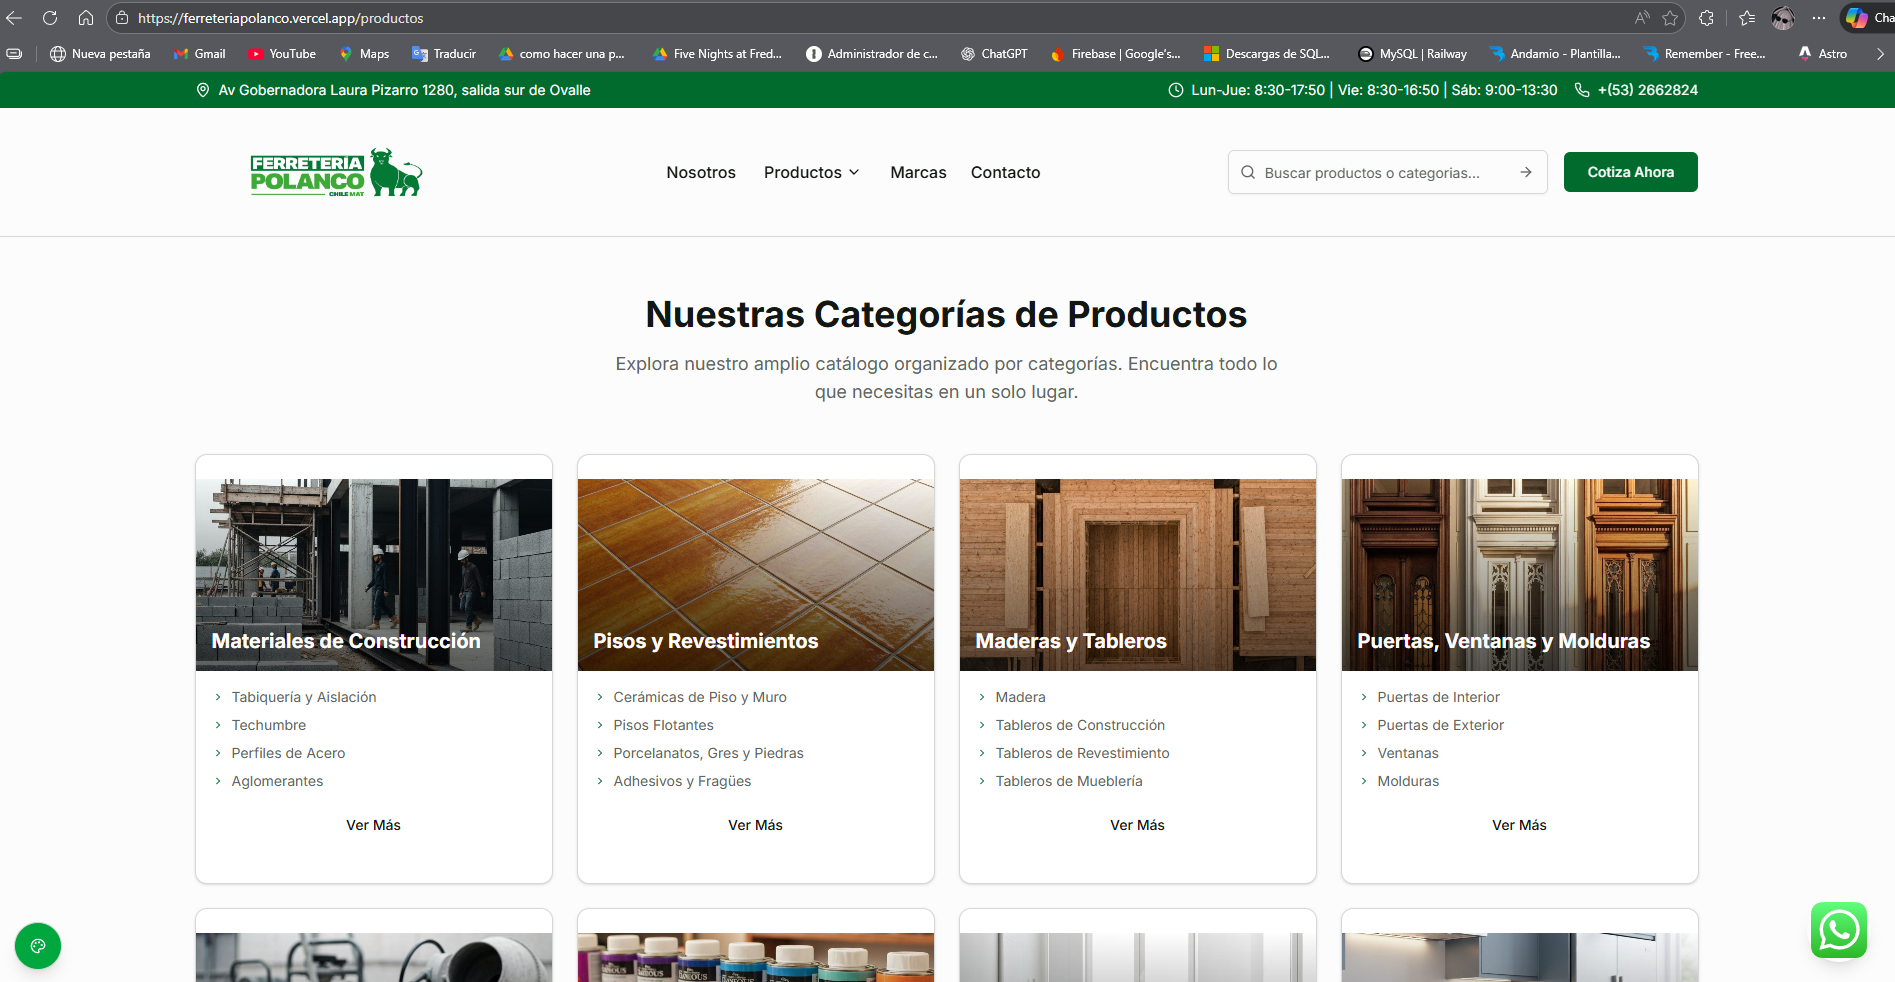The height and width of the screenshot is (982, 1895).
Task: Open the WhatsApp chat floating button
Action: (1838, 930)
